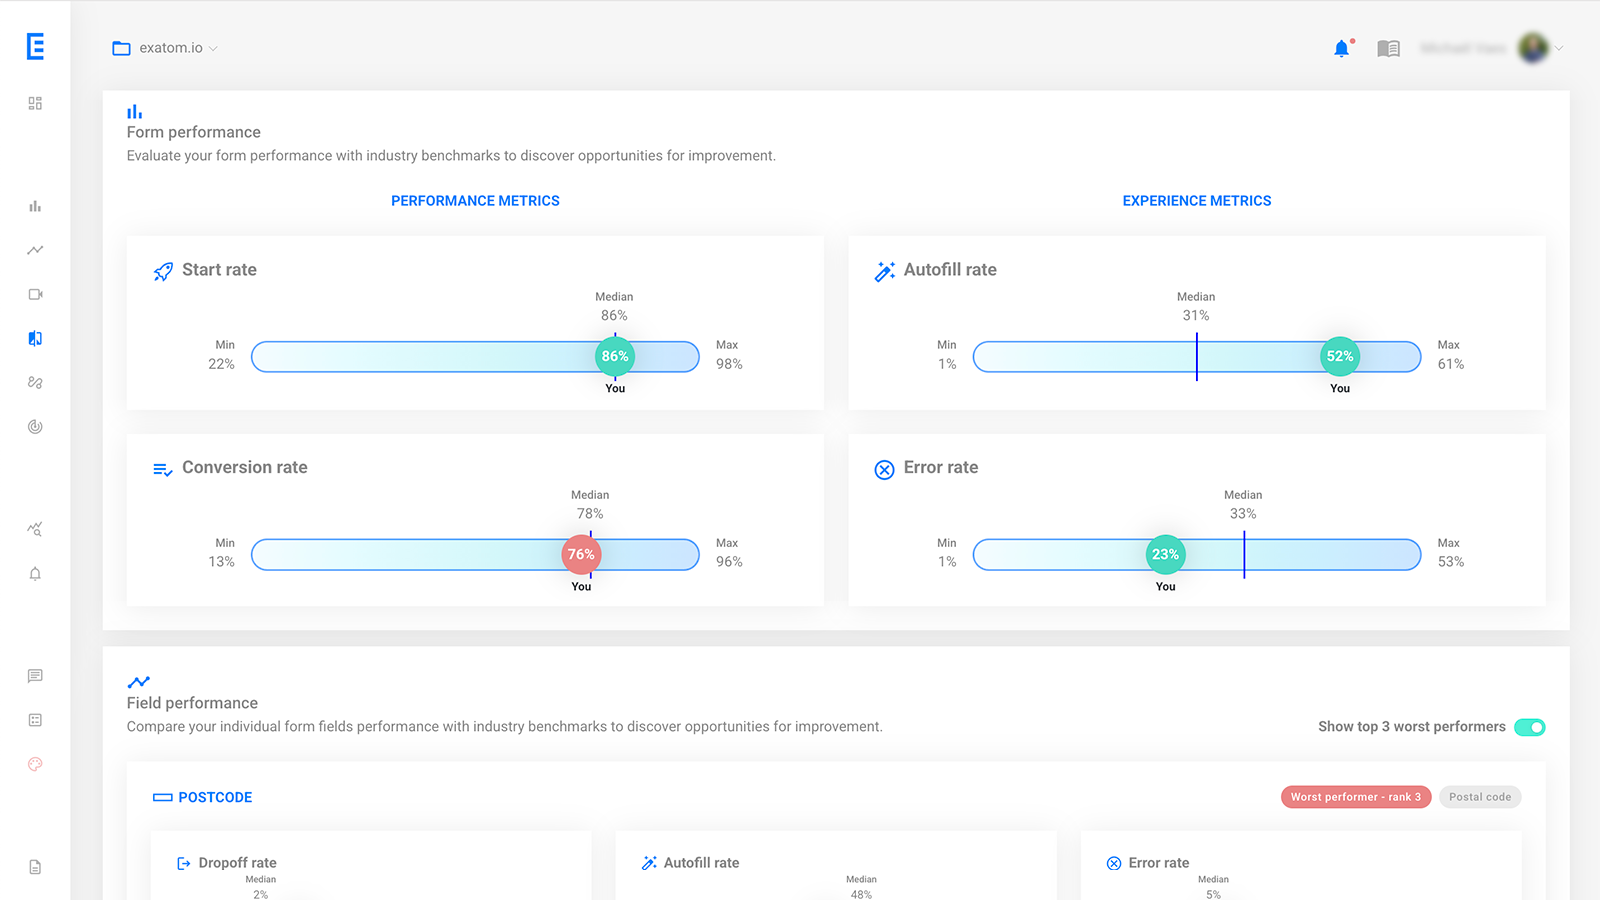This screenshot has height=900, width=1600.
Task: Select the video camera icon in sidebar
Action: coord(35,294)
